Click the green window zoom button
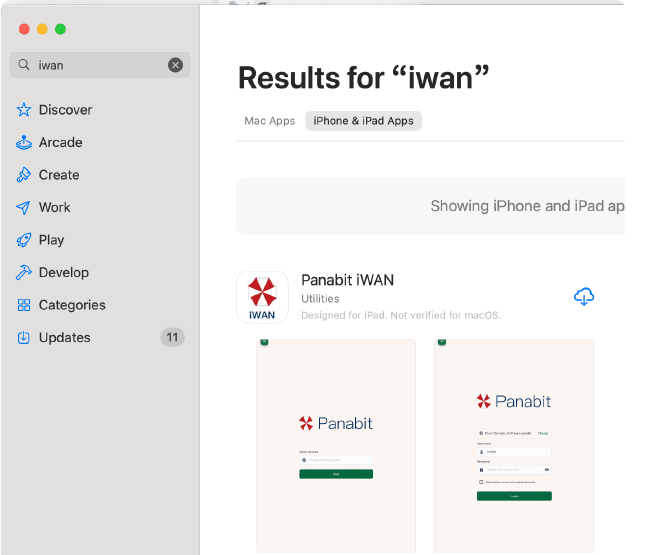 pyautogui.click(x=60, y=29)
